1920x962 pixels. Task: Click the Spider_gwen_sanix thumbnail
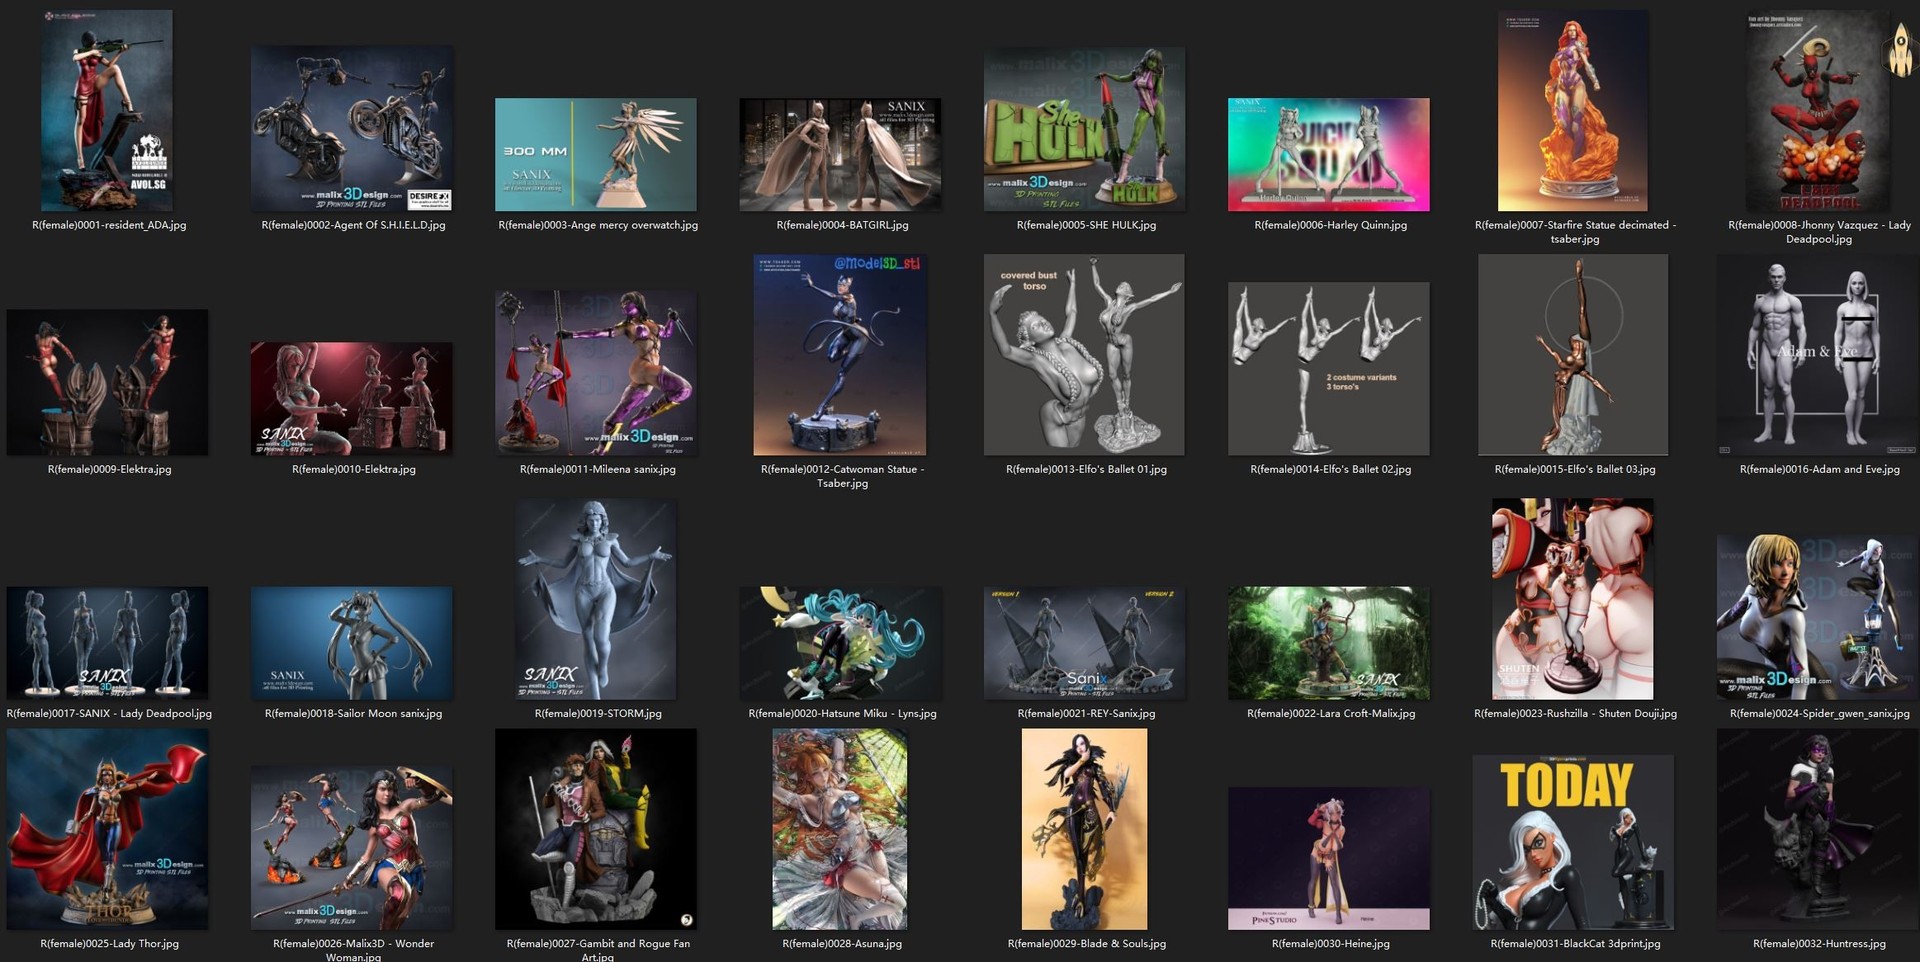pyautogui.click(x=1818, y=616)
